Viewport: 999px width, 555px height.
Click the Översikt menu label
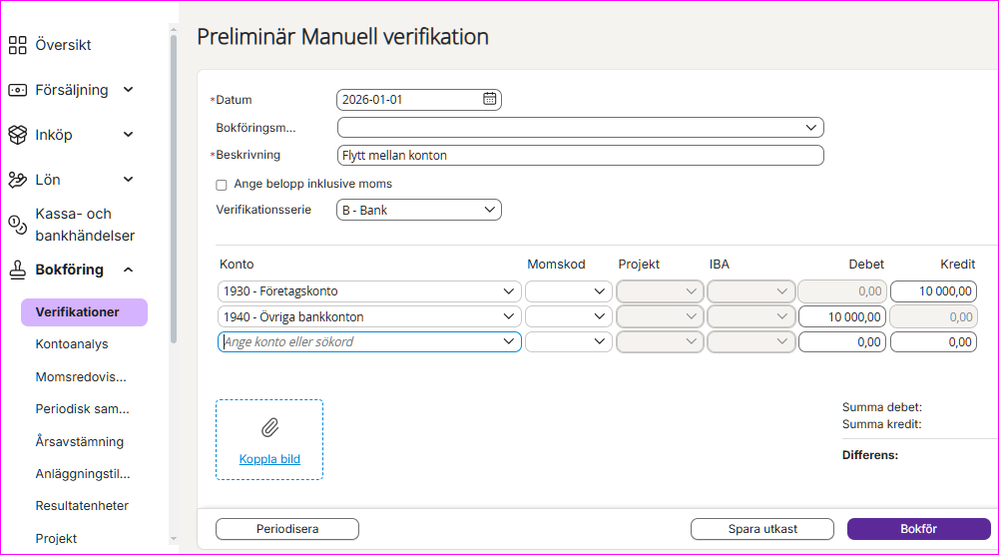[x=63, y=45]
